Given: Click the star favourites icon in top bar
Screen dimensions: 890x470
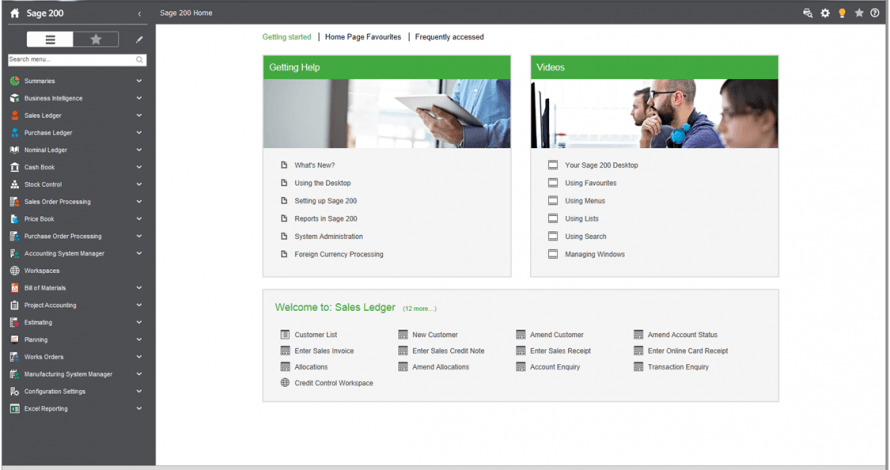Looking at the screenshot, I should [x=859, y=13].
